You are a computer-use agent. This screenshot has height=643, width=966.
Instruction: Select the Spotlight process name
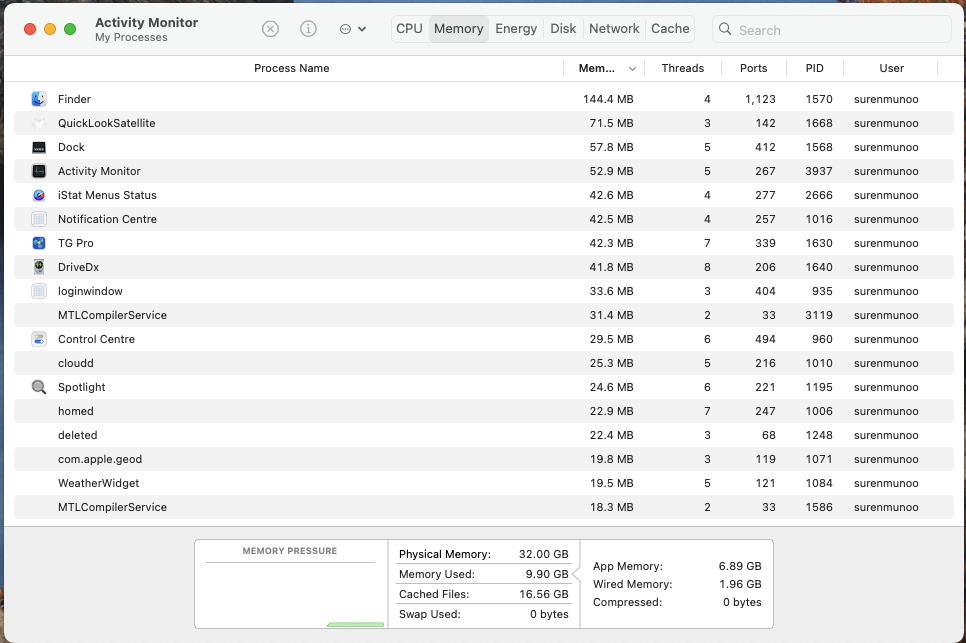click(x=81, y=387)
